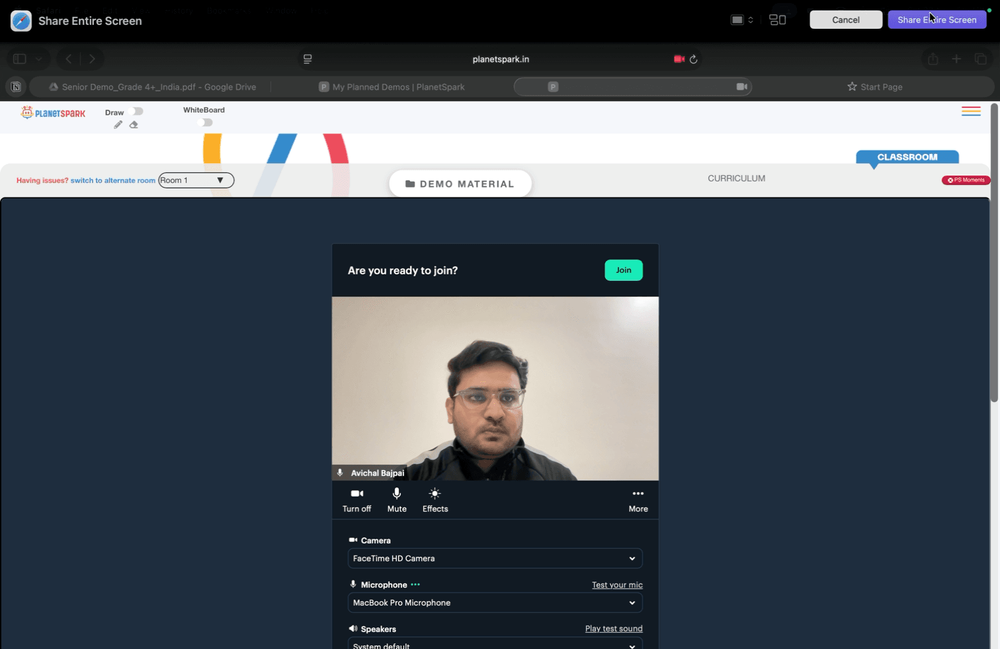Screen dimensions: 1000x649
Task: Click the planetspark.in address field
Action: tap(501, 59)
